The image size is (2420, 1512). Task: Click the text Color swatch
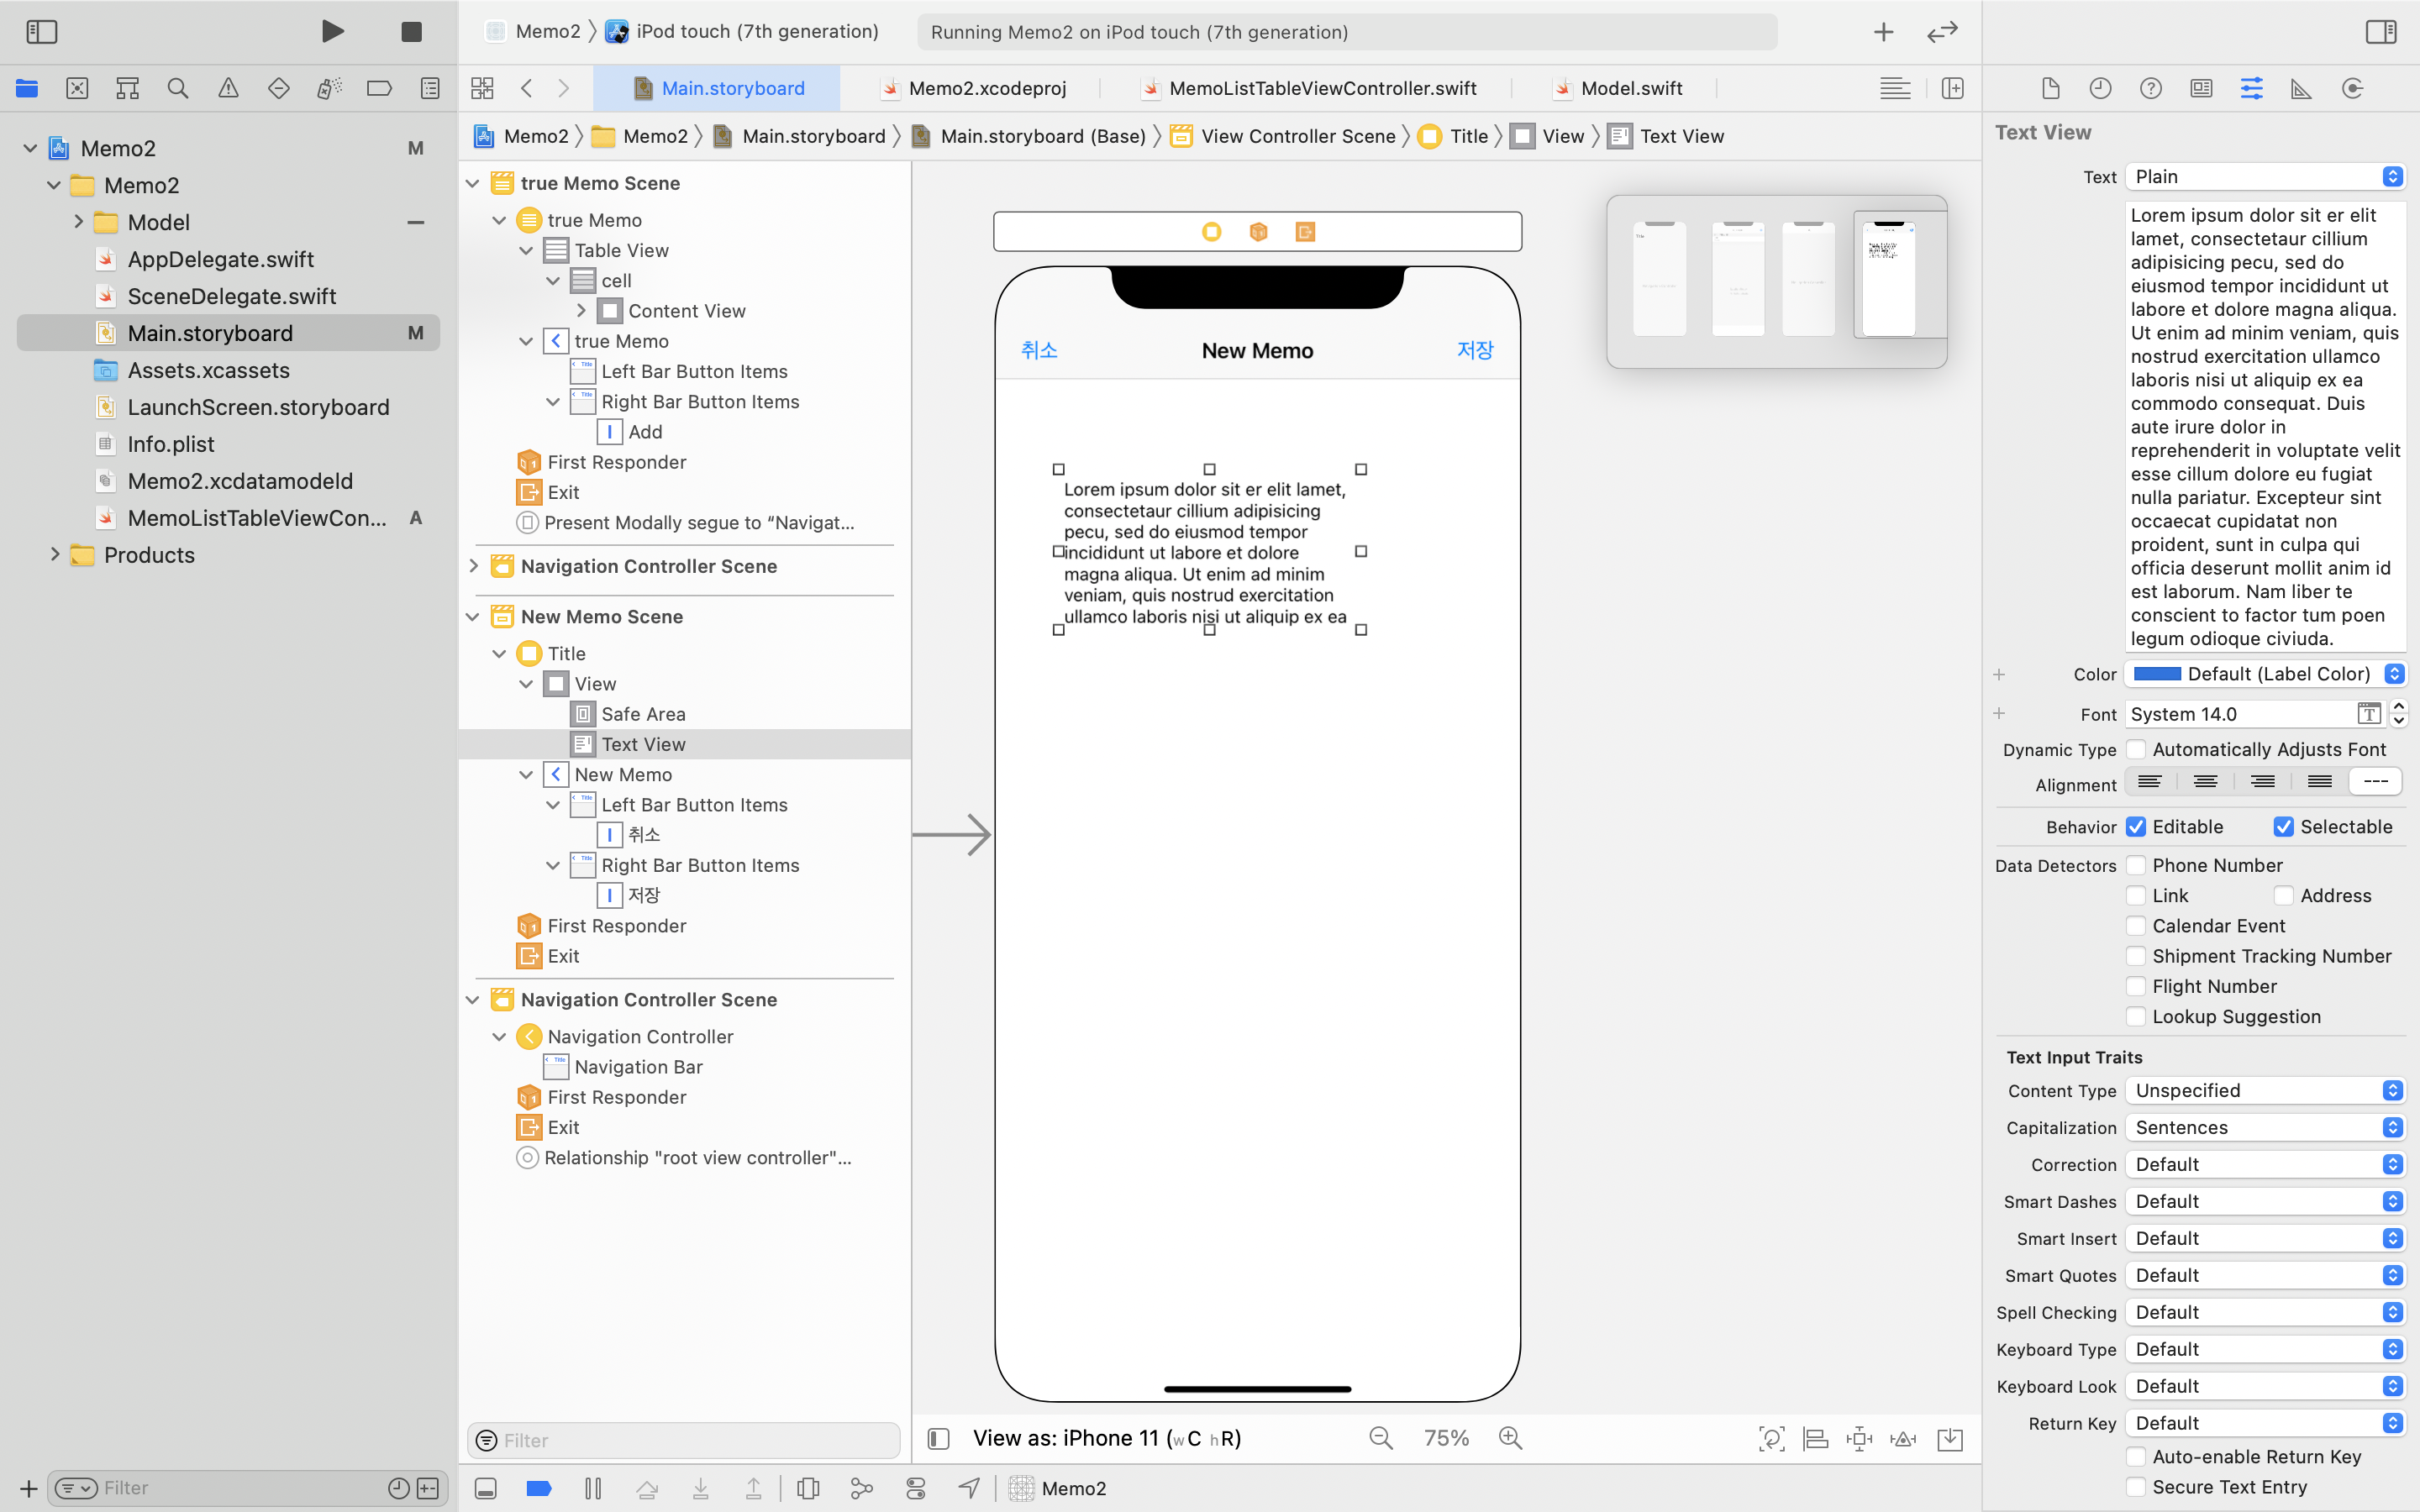coord(2157,674)
